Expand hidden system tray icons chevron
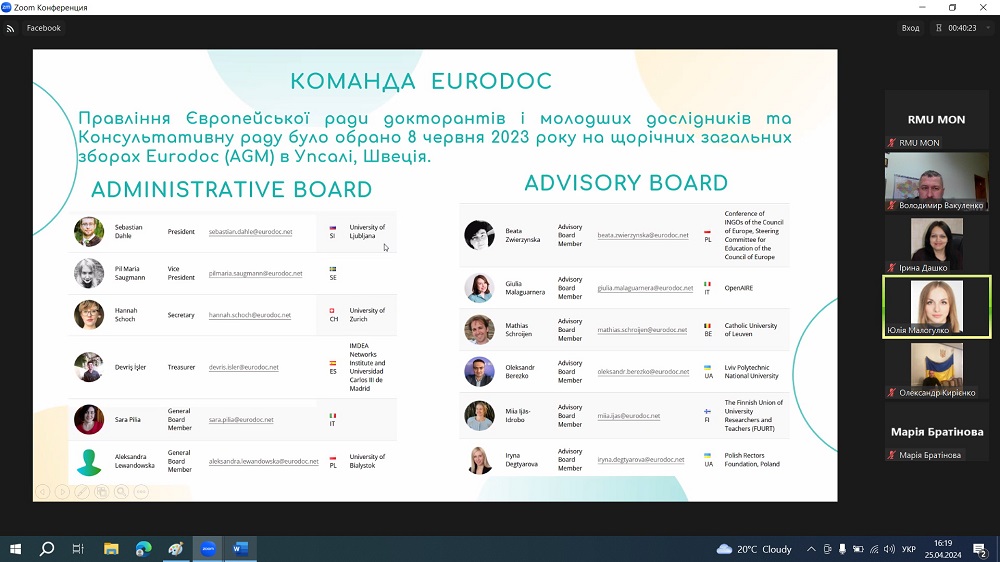 (811, 549)
